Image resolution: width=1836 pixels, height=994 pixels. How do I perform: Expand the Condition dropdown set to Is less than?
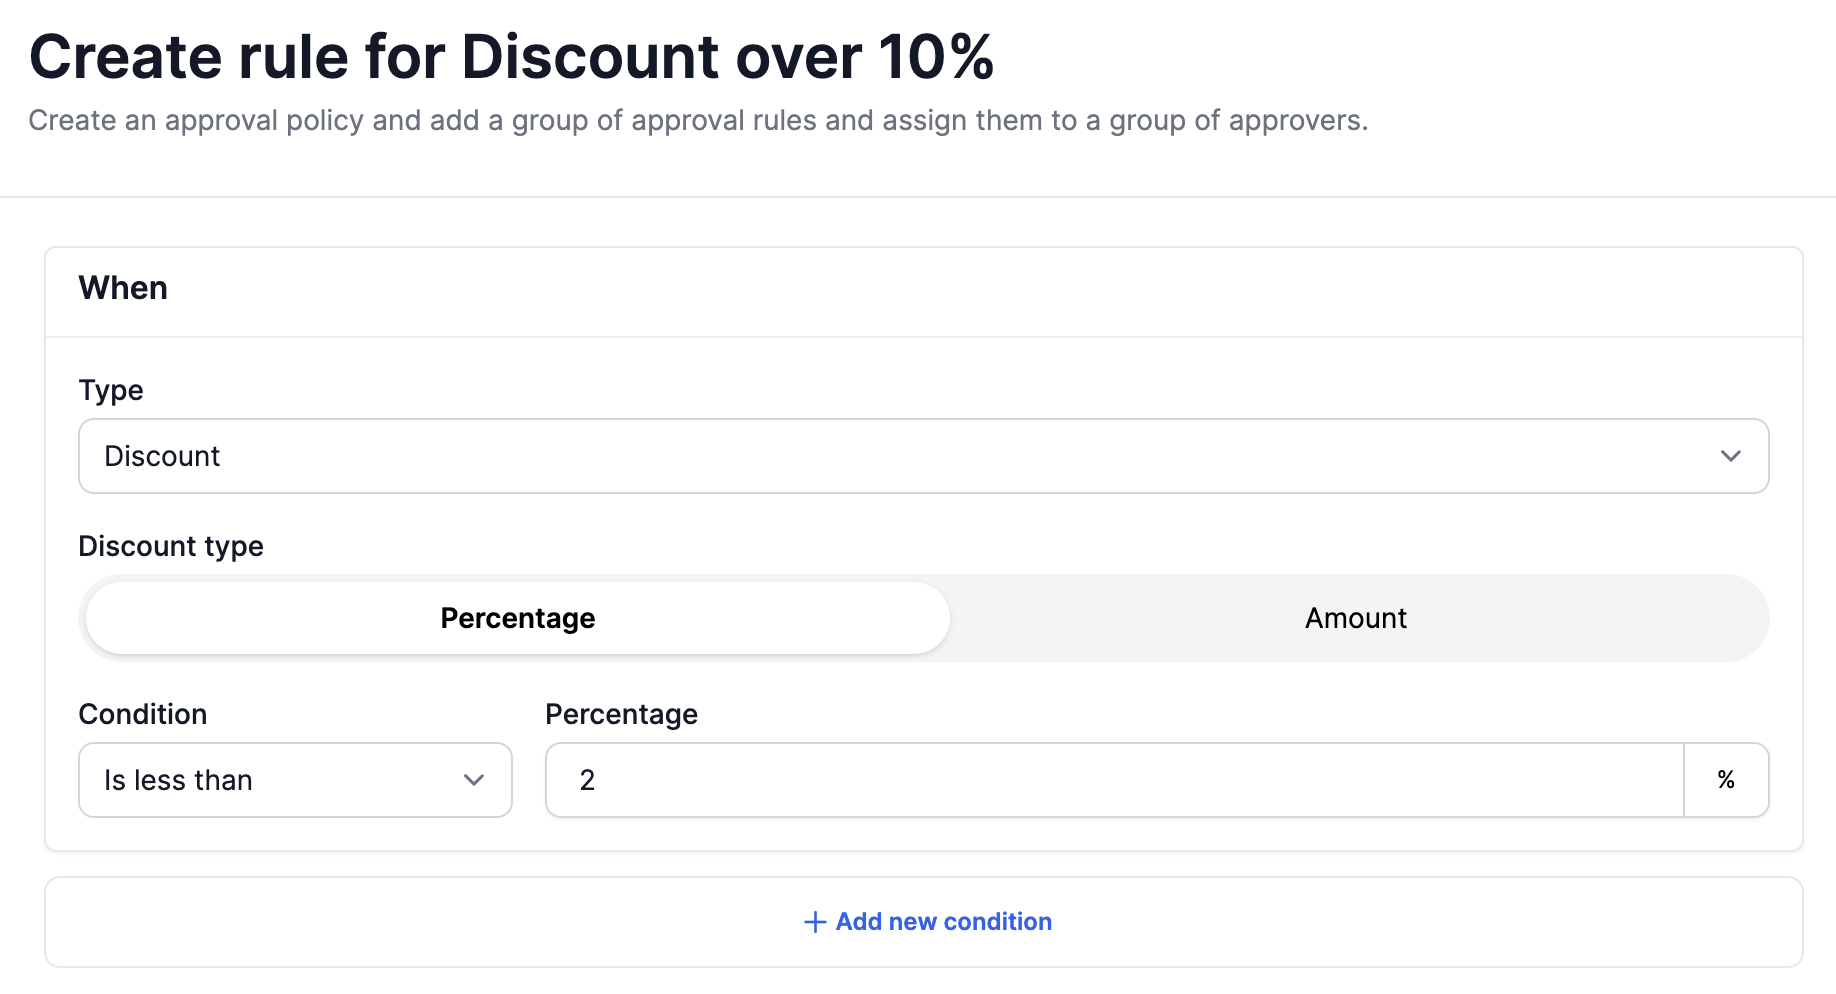pyautogui.click(x=295, y=780)
